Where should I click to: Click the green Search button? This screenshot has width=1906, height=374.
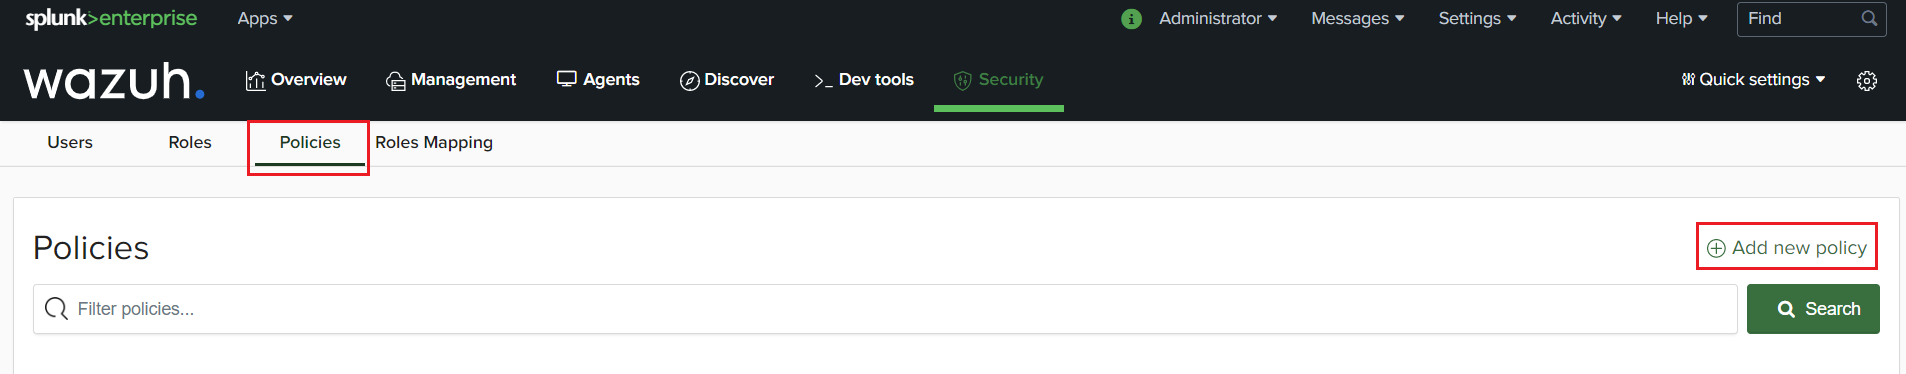pyautogui.click(x=1813, y=309)
